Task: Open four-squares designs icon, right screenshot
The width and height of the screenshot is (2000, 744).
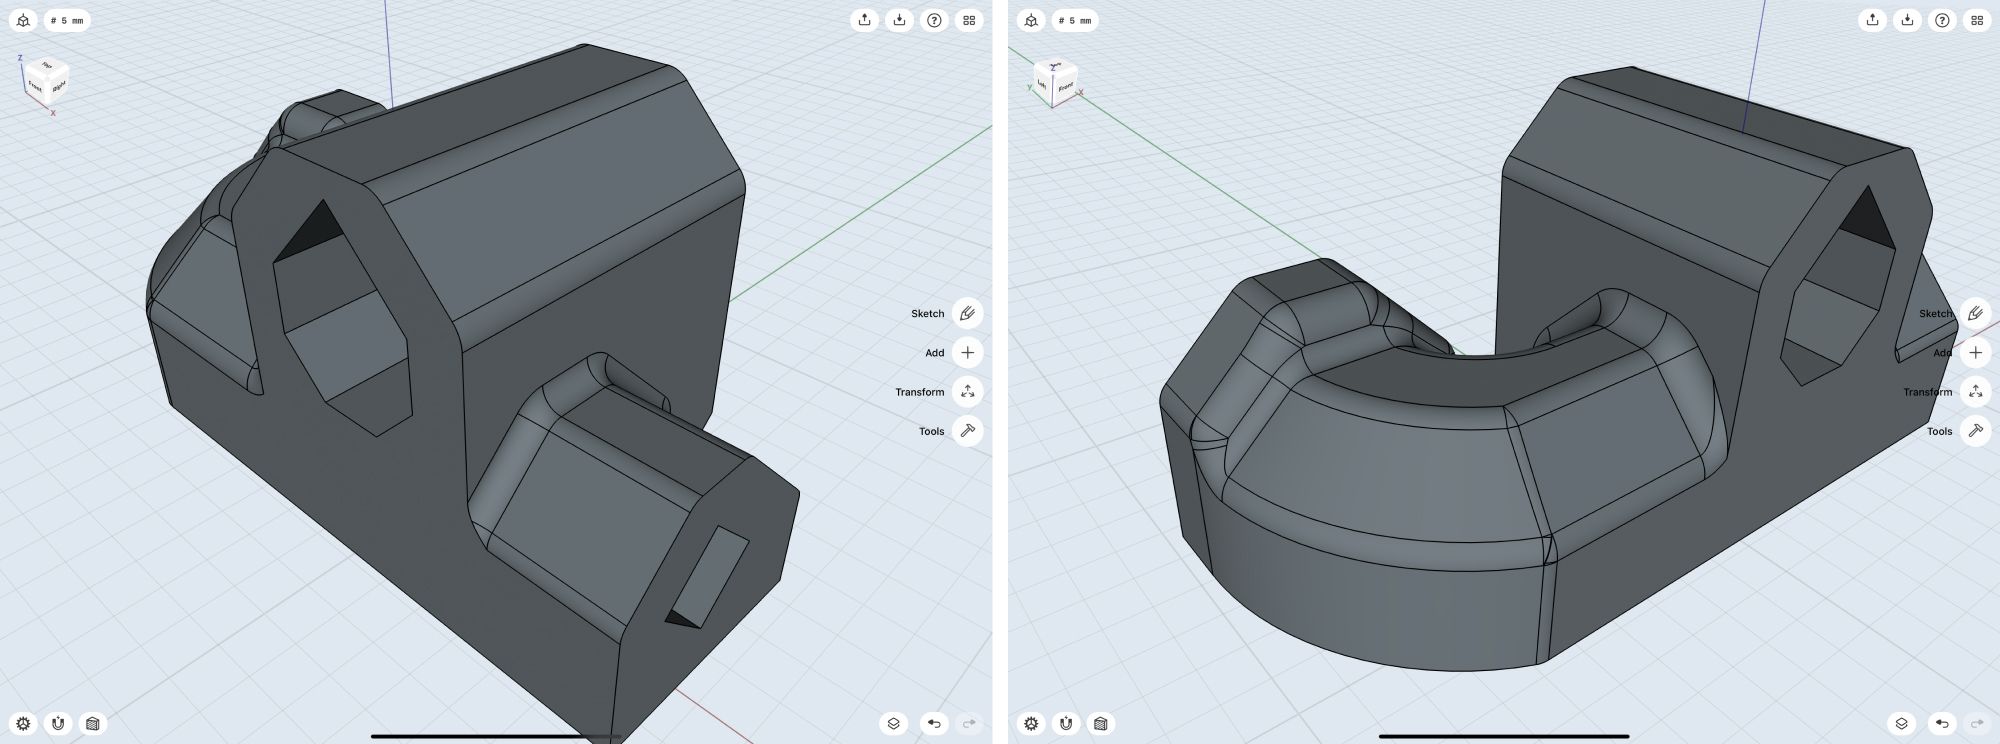Action: 1977,20
